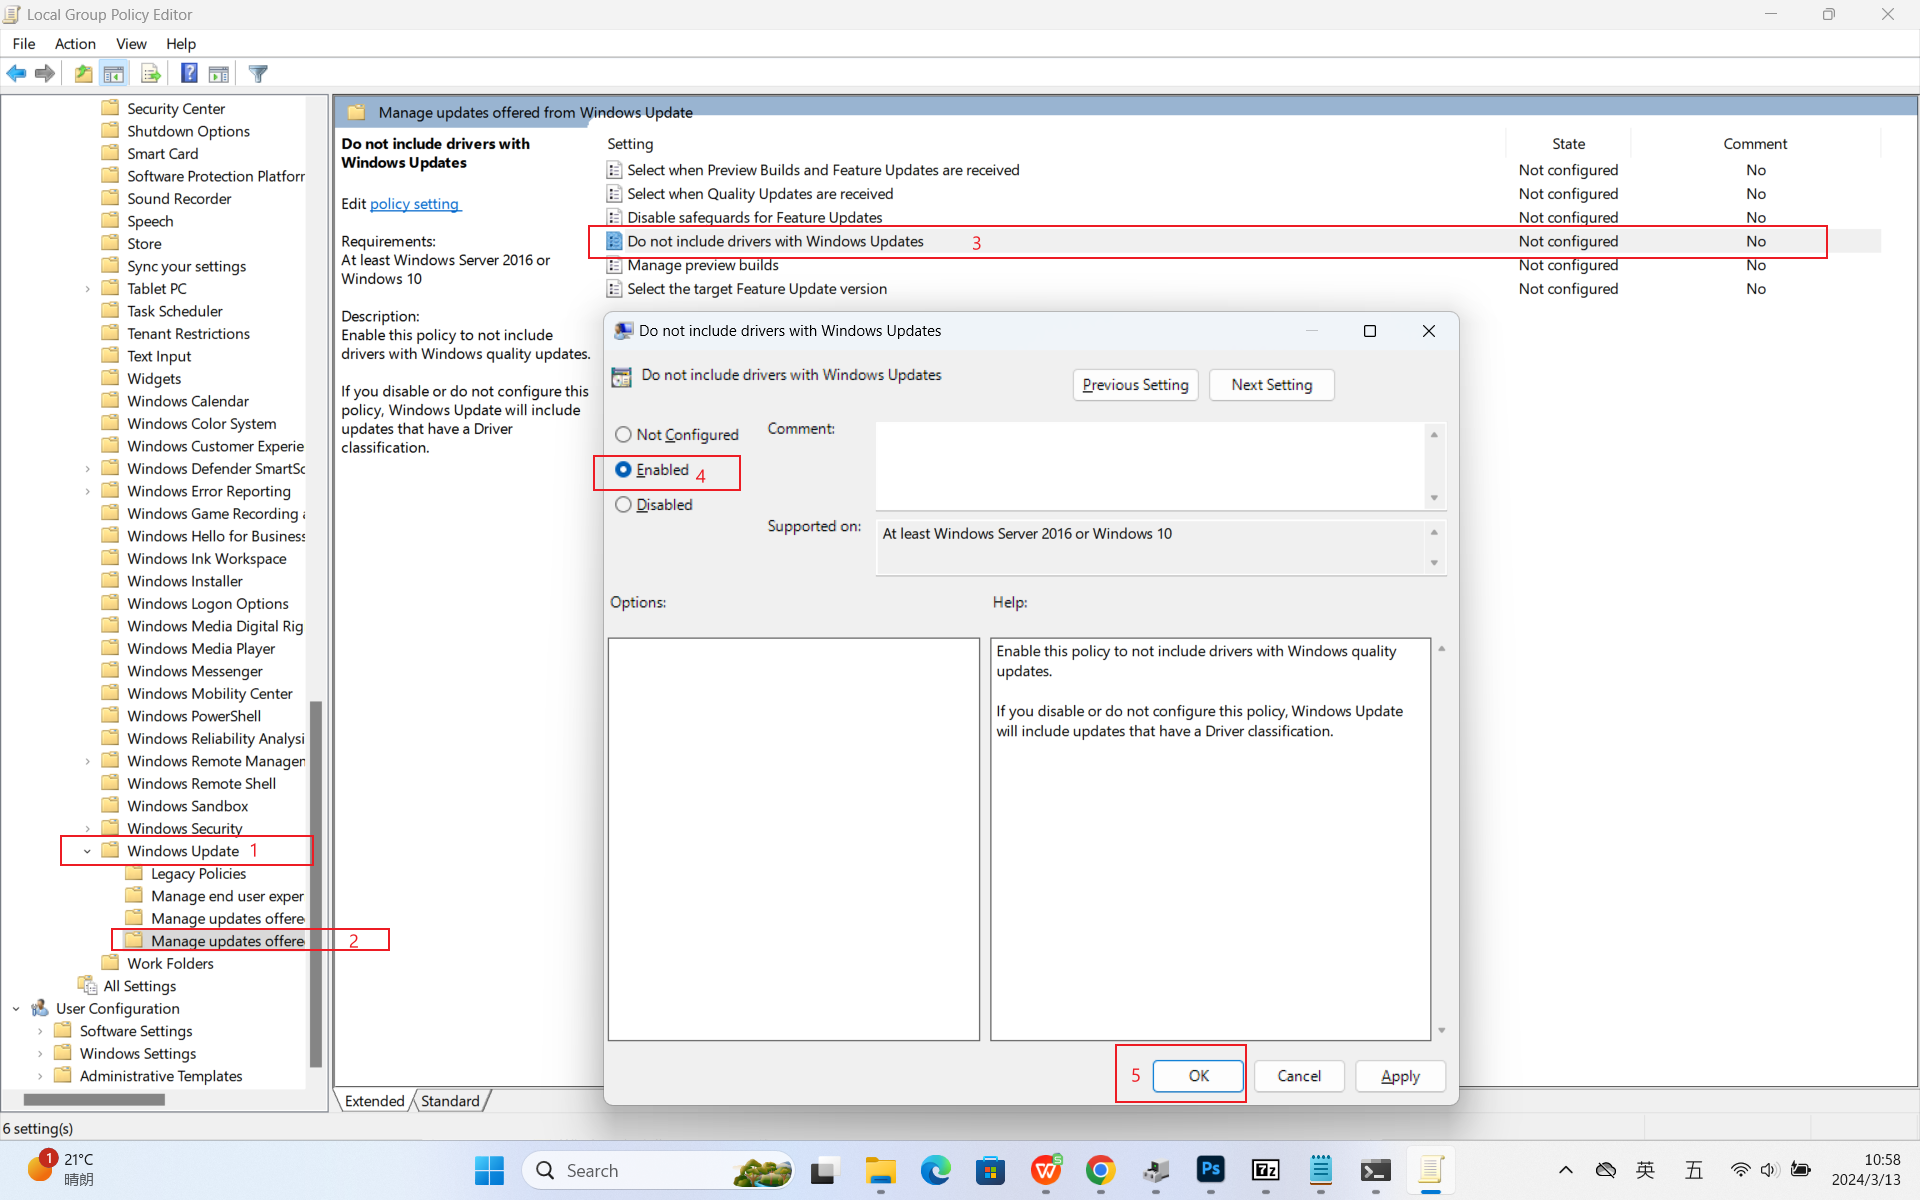The image size is (1920, 1200).
Task: Click the Previous Setting button
Action: tap(1135, 385)
